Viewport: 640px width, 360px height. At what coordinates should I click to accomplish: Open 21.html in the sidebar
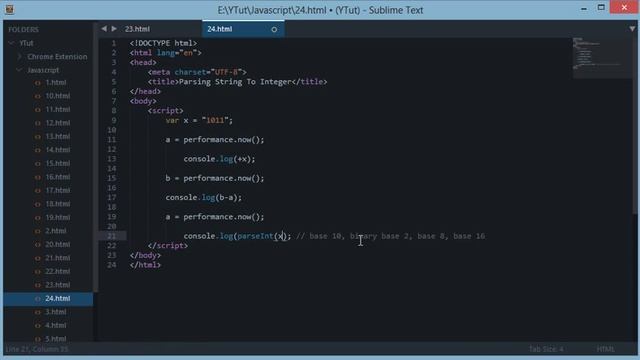click(x=58, y=258)
